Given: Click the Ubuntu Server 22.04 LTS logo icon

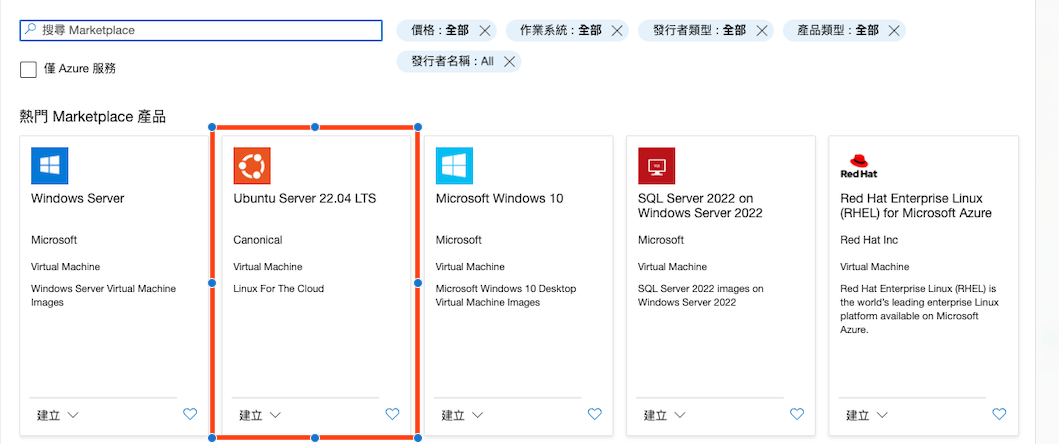Looking at the screenshot, I should (252, 166).
